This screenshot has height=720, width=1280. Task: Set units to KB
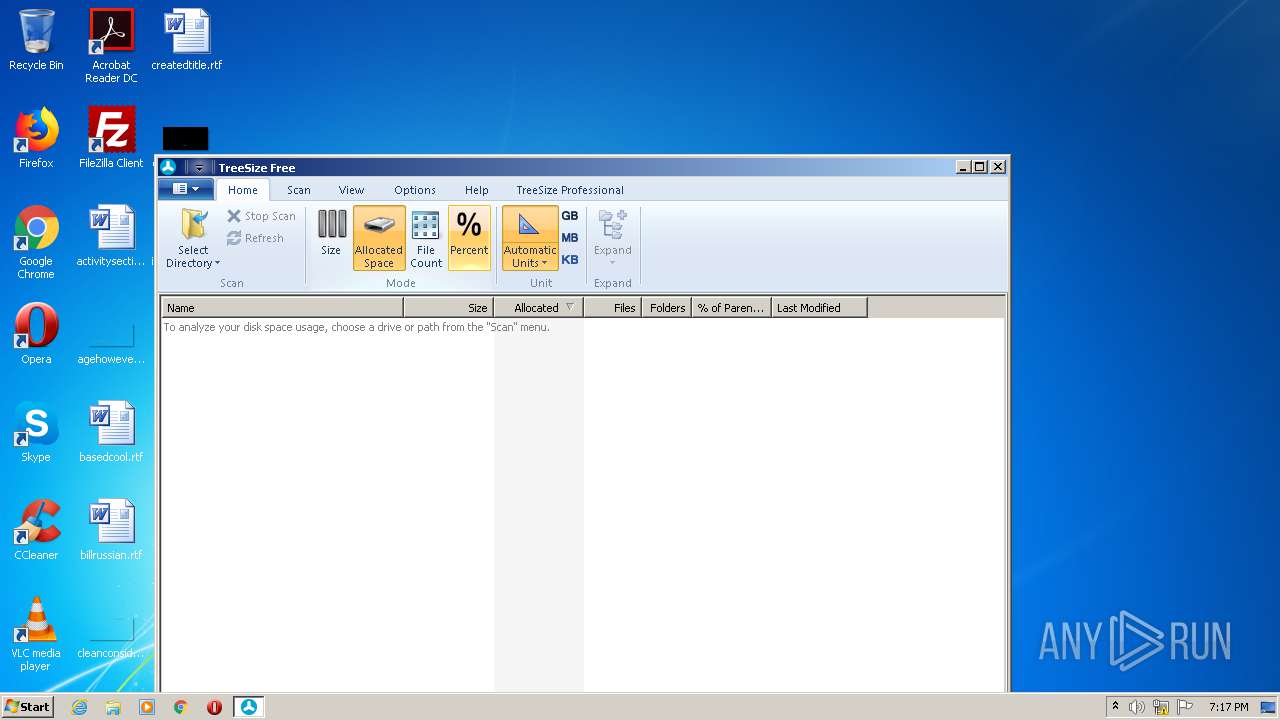pos(570,260)
